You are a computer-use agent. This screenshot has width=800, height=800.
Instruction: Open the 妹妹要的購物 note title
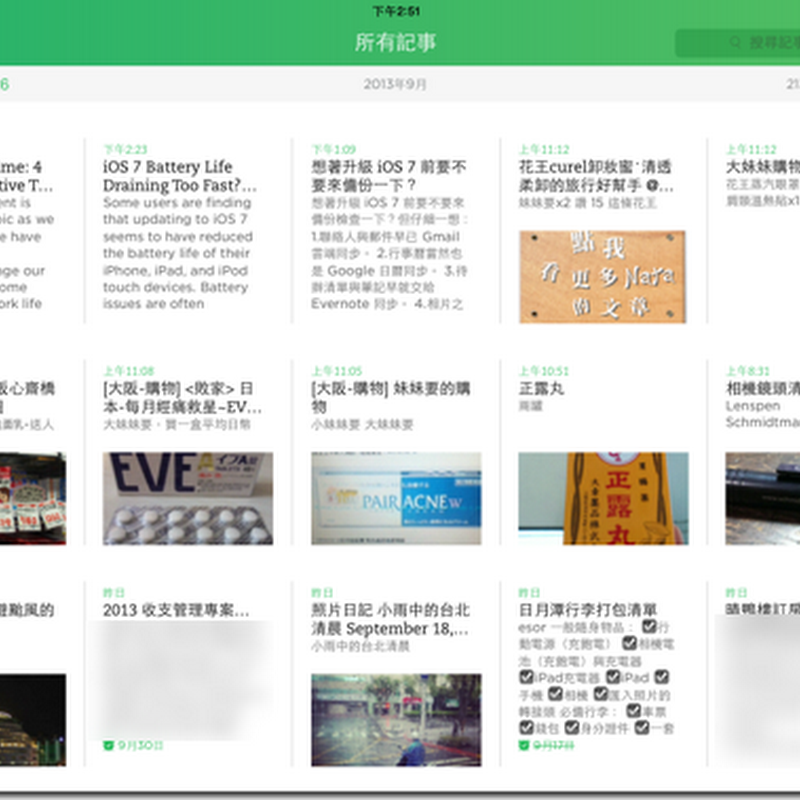[390, 397]
